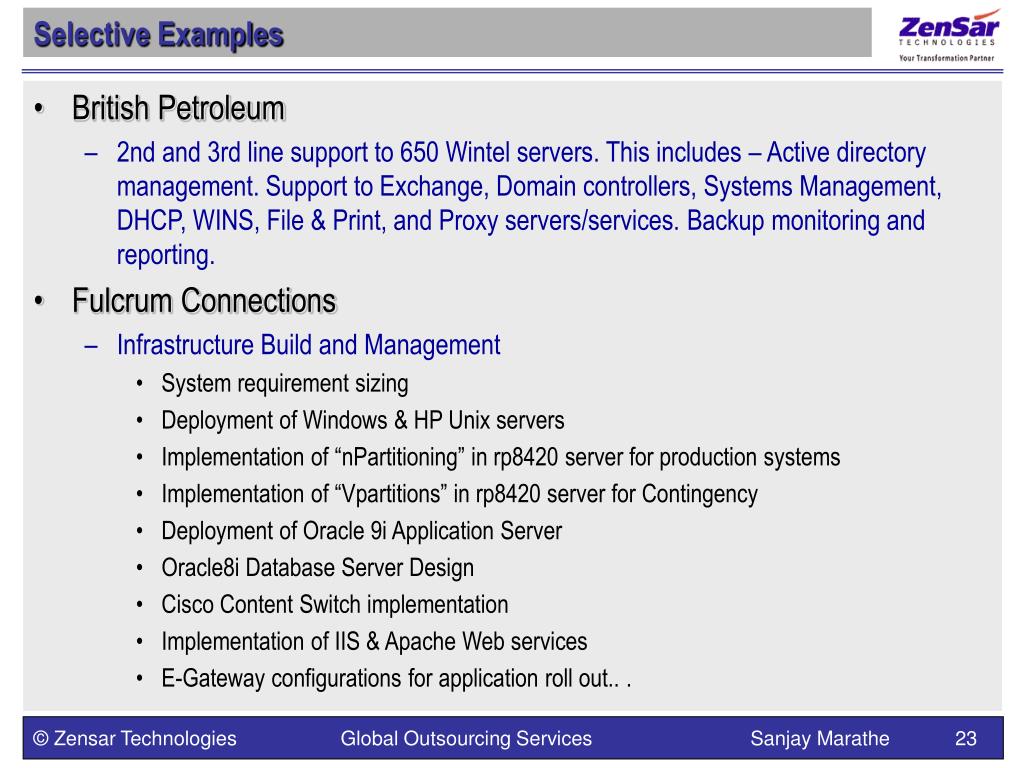Click the 'Fulcrum Connections' bullet heading
Viewport: 1024px width, 768px height.
[204, 301]
